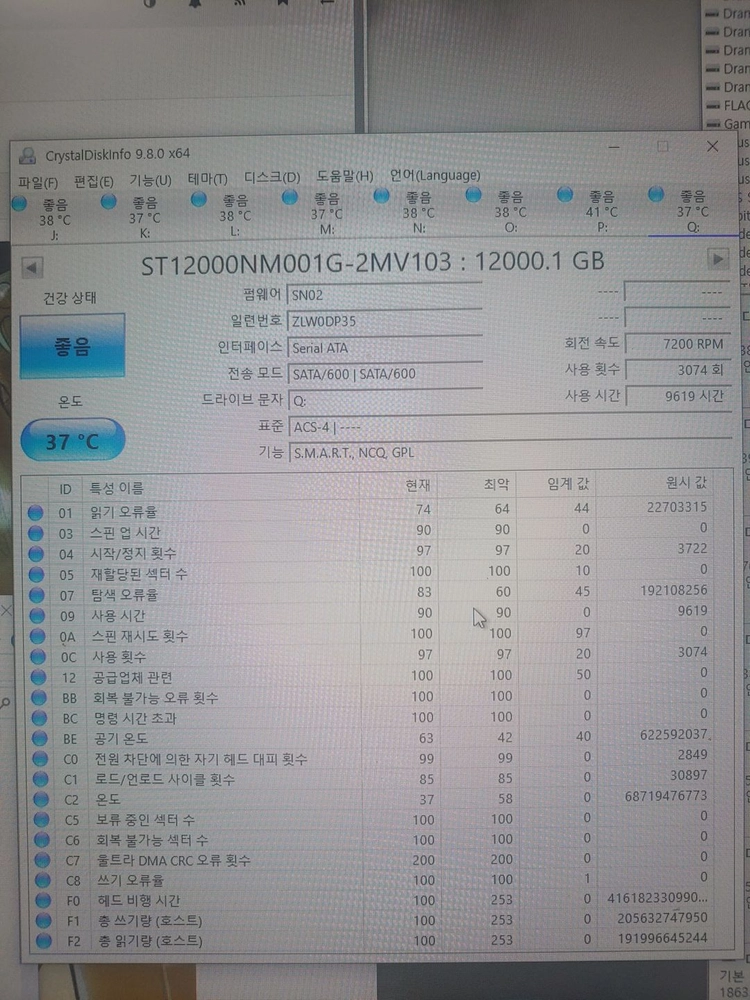Click the 3074 회 power count field
750x1000 pixels.
pyautogui.click(x=677, y=369)
